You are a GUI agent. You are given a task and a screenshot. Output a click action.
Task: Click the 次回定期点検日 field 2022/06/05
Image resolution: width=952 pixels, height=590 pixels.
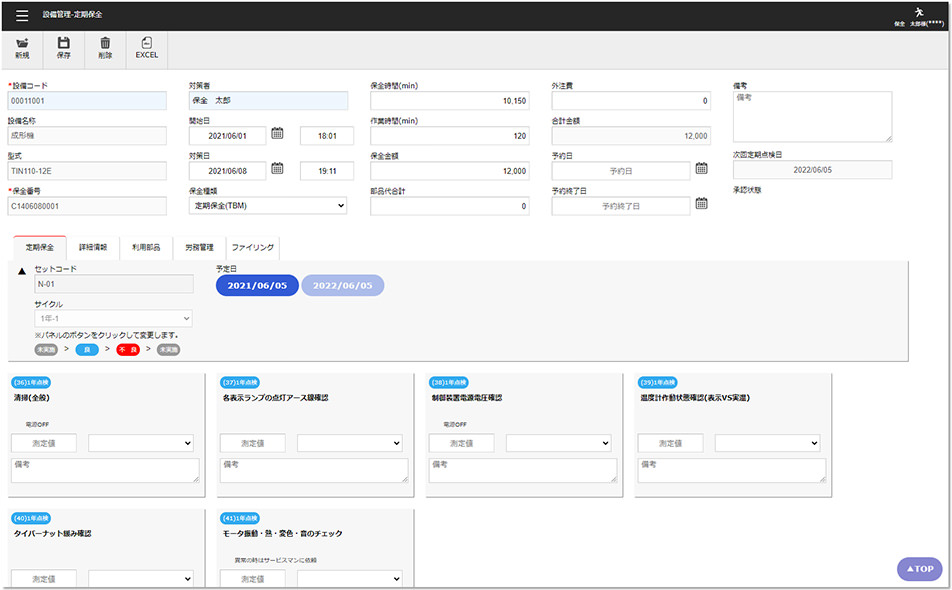pyautogui.click(x=812, y=170)
